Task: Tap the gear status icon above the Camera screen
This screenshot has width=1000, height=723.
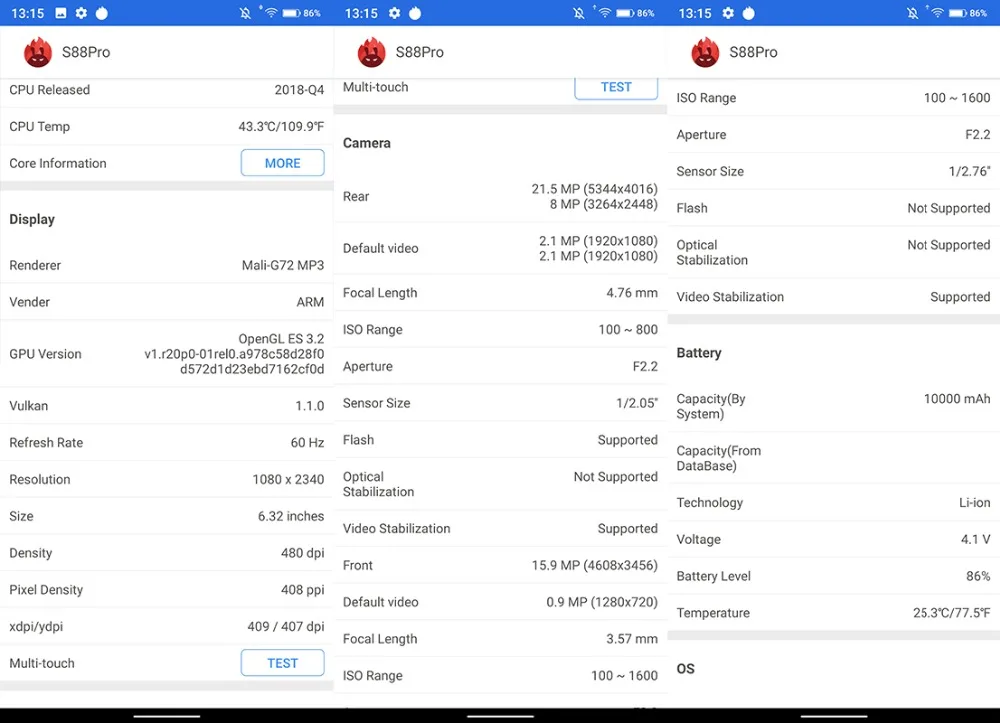Action: click(x=394, y=13)
